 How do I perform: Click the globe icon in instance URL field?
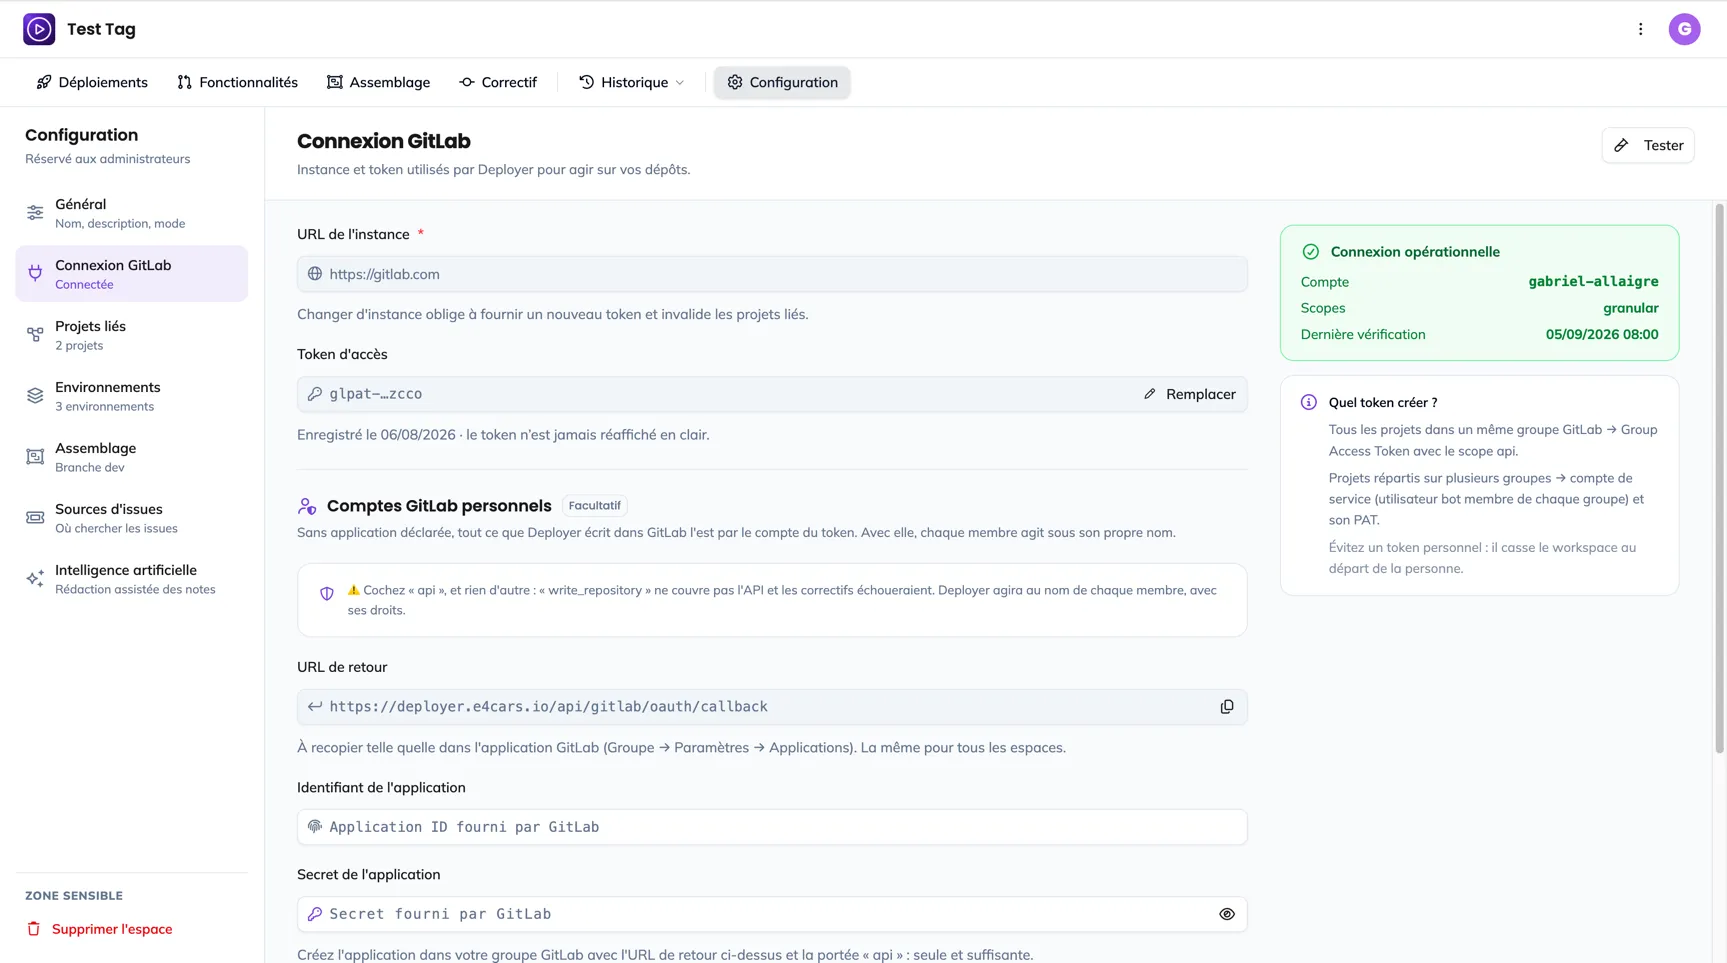315,274
